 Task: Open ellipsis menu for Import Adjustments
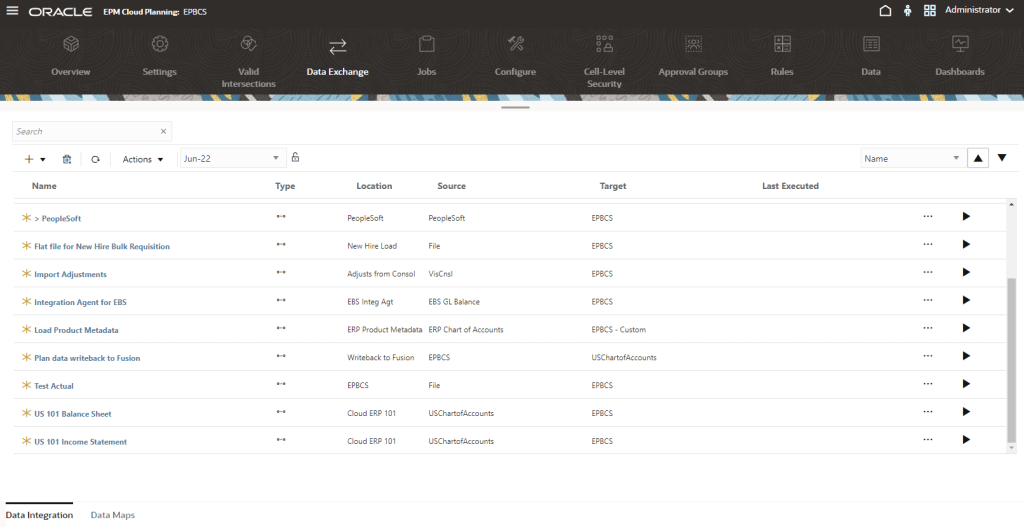point(928,272)
